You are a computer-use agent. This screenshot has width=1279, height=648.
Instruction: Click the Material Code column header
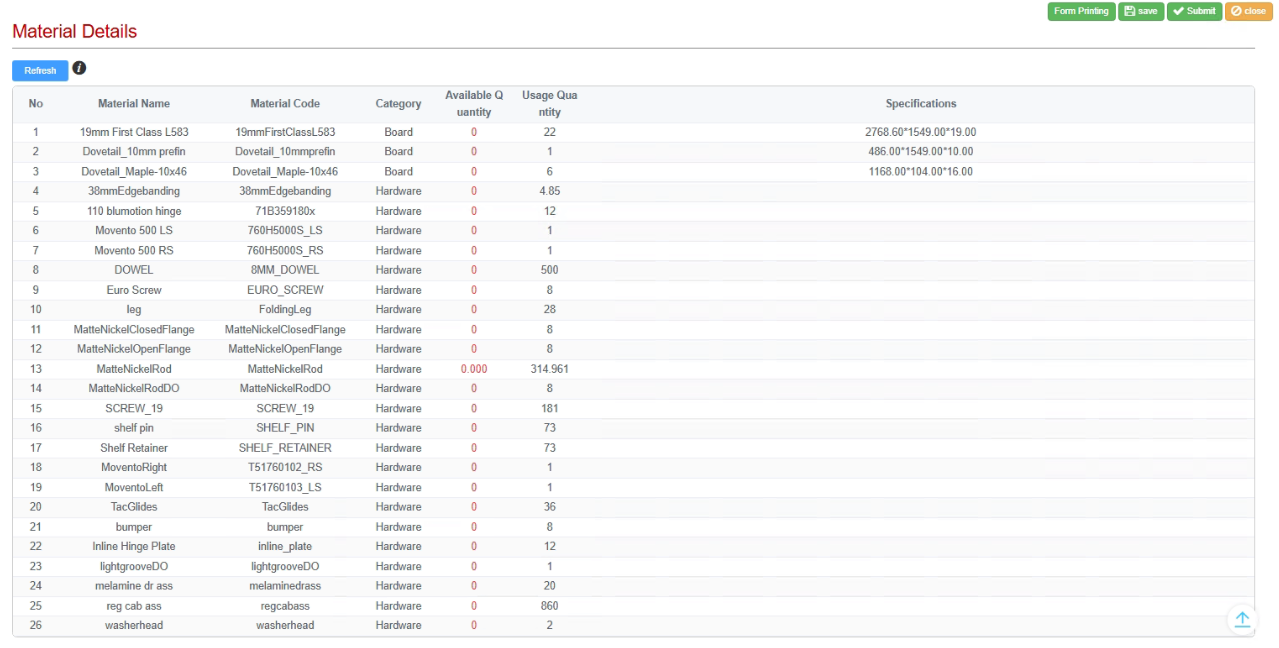[x=285, y=104]
